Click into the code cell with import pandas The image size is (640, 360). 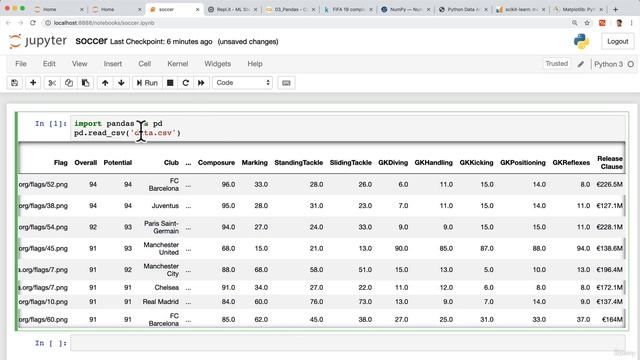click(348, 128)
